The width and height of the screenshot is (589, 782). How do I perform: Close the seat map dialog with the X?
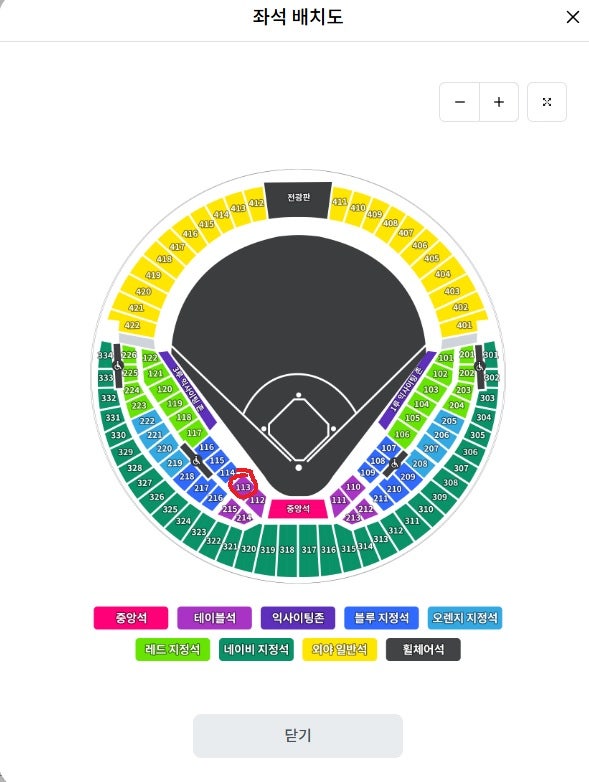573,17
